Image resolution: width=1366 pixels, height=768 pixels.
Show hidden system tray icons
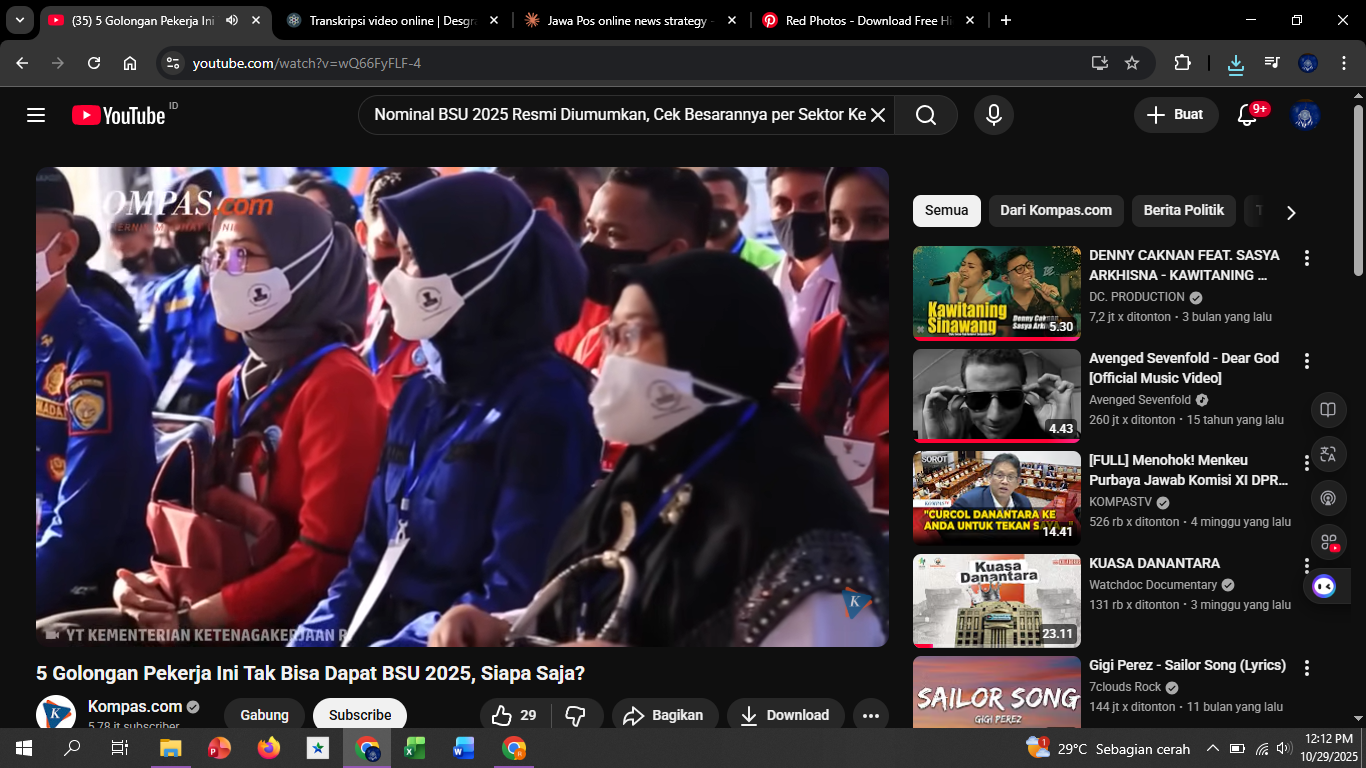coord(1213,748)
